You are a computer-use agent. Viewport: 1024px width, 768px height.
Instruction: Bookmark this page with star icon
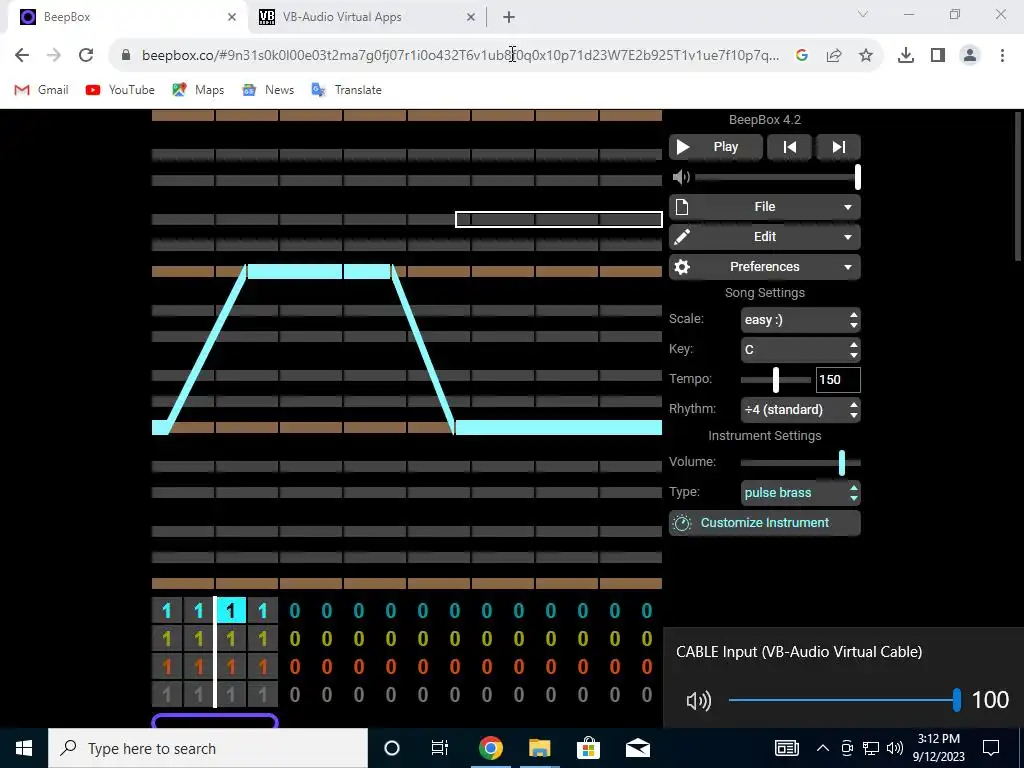(x=865, y=56)
